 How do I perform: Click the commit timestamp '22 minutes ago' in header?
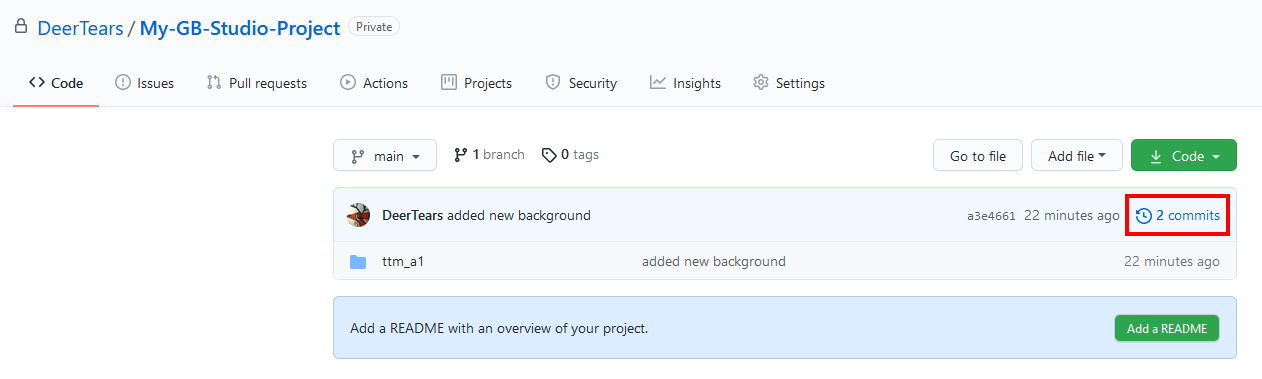point(1072,215)
